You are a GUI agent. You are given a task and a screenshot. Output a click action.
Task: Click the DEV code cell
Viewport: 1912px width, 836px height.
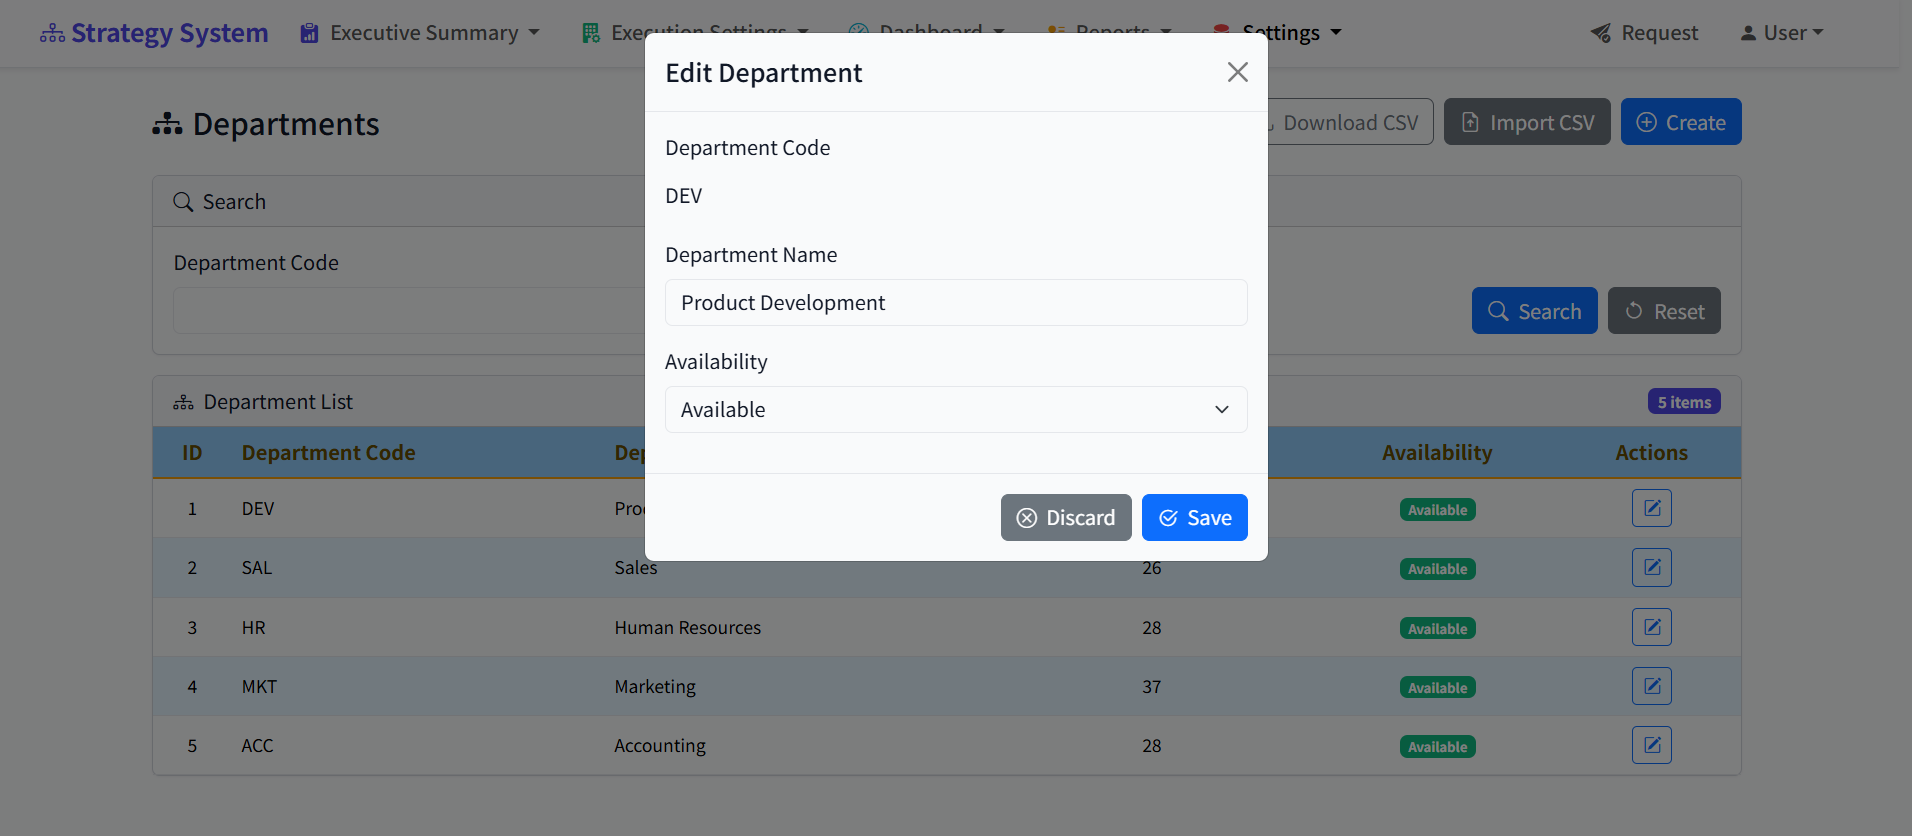(258, 509)
